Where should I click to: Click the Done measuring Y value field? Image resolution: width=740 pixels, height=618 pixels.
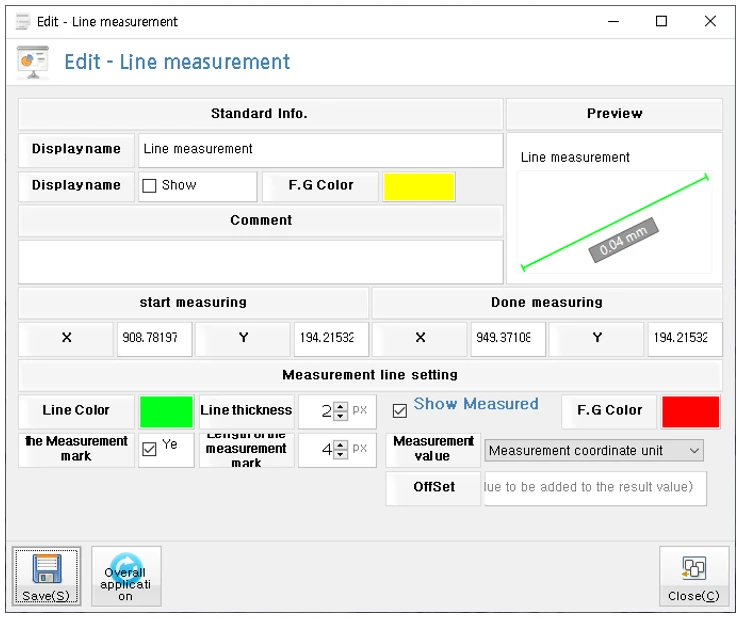coord(685,339)
